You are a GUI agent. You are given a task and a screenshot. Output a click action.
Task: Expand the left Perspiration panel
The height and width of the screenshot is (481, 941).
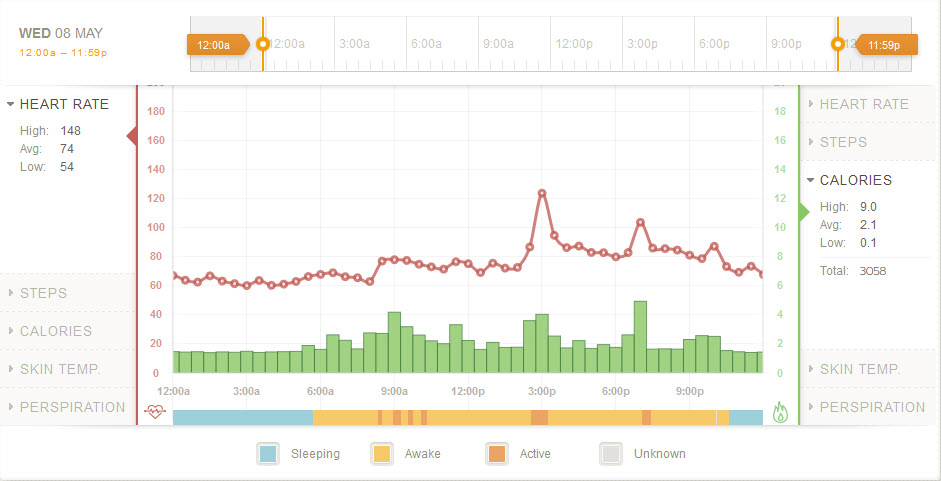point(72,407)
